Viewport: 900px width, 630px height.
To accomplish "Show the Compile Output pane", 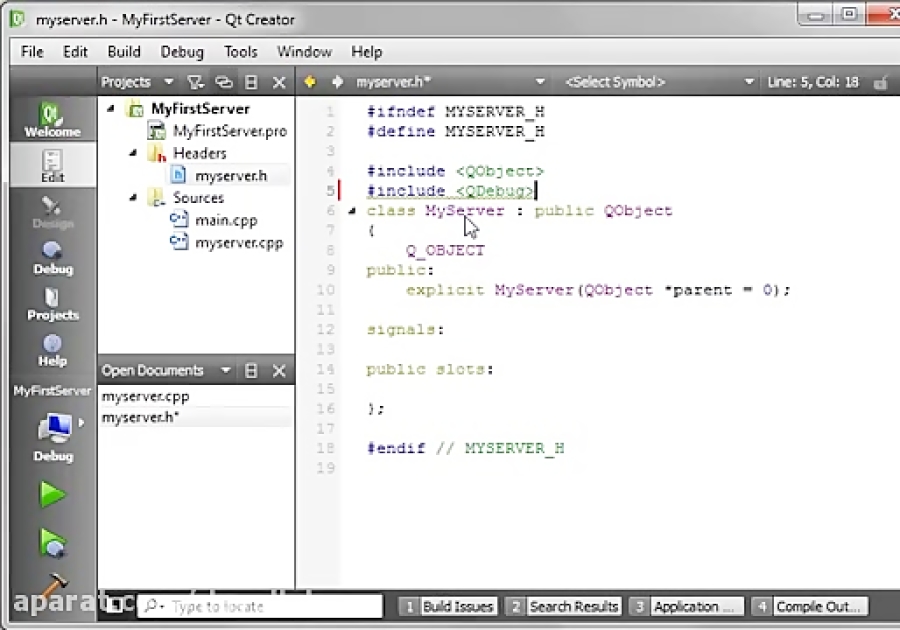I will (809, 606).
